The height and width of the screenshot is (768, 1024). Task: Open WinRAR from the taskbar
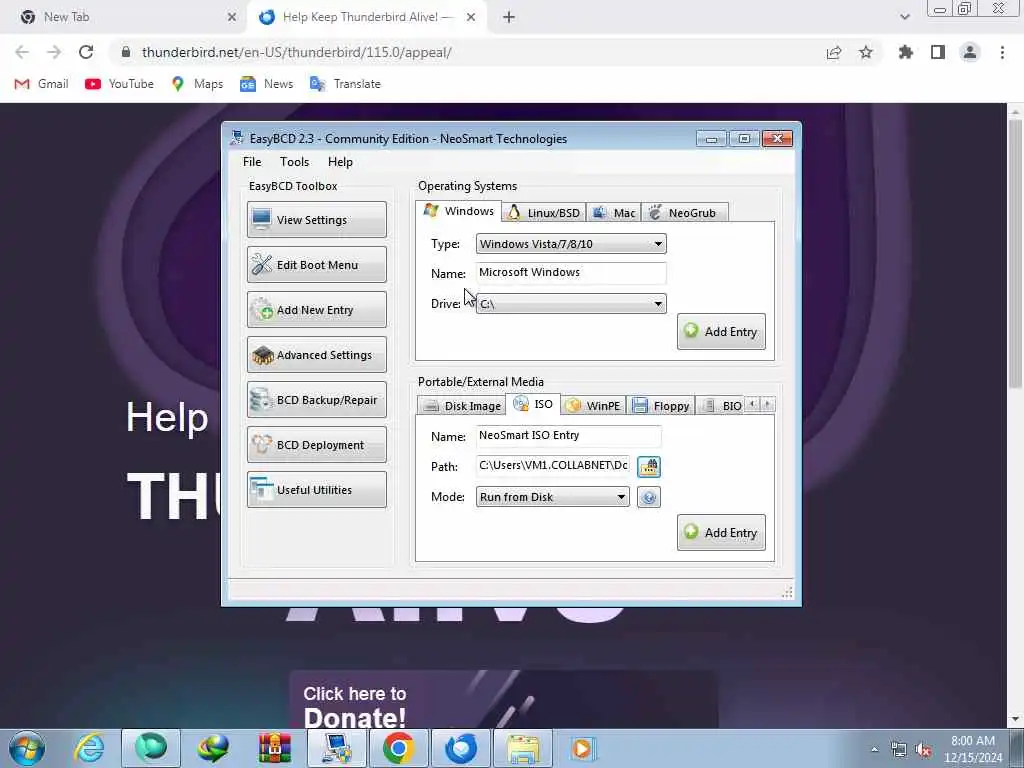pyautogui.click(x=274, y=748)
